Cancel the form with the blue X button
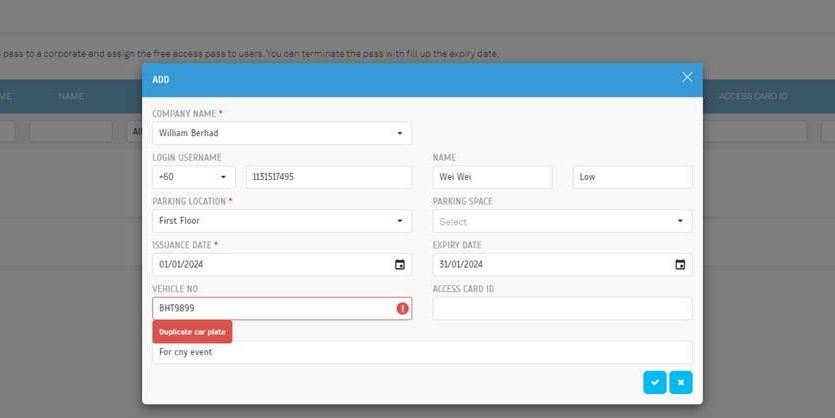The height and width of the screenshot is (418, 835). (x=680, y=382)
